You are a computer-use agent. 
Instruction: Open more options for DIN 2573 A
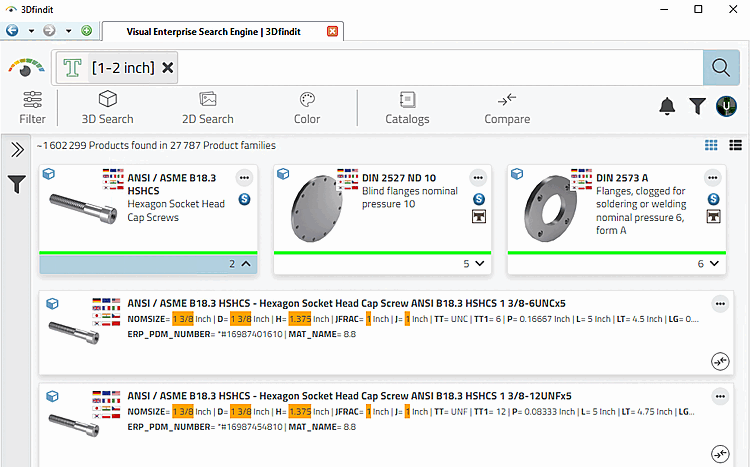click(713, 177)
